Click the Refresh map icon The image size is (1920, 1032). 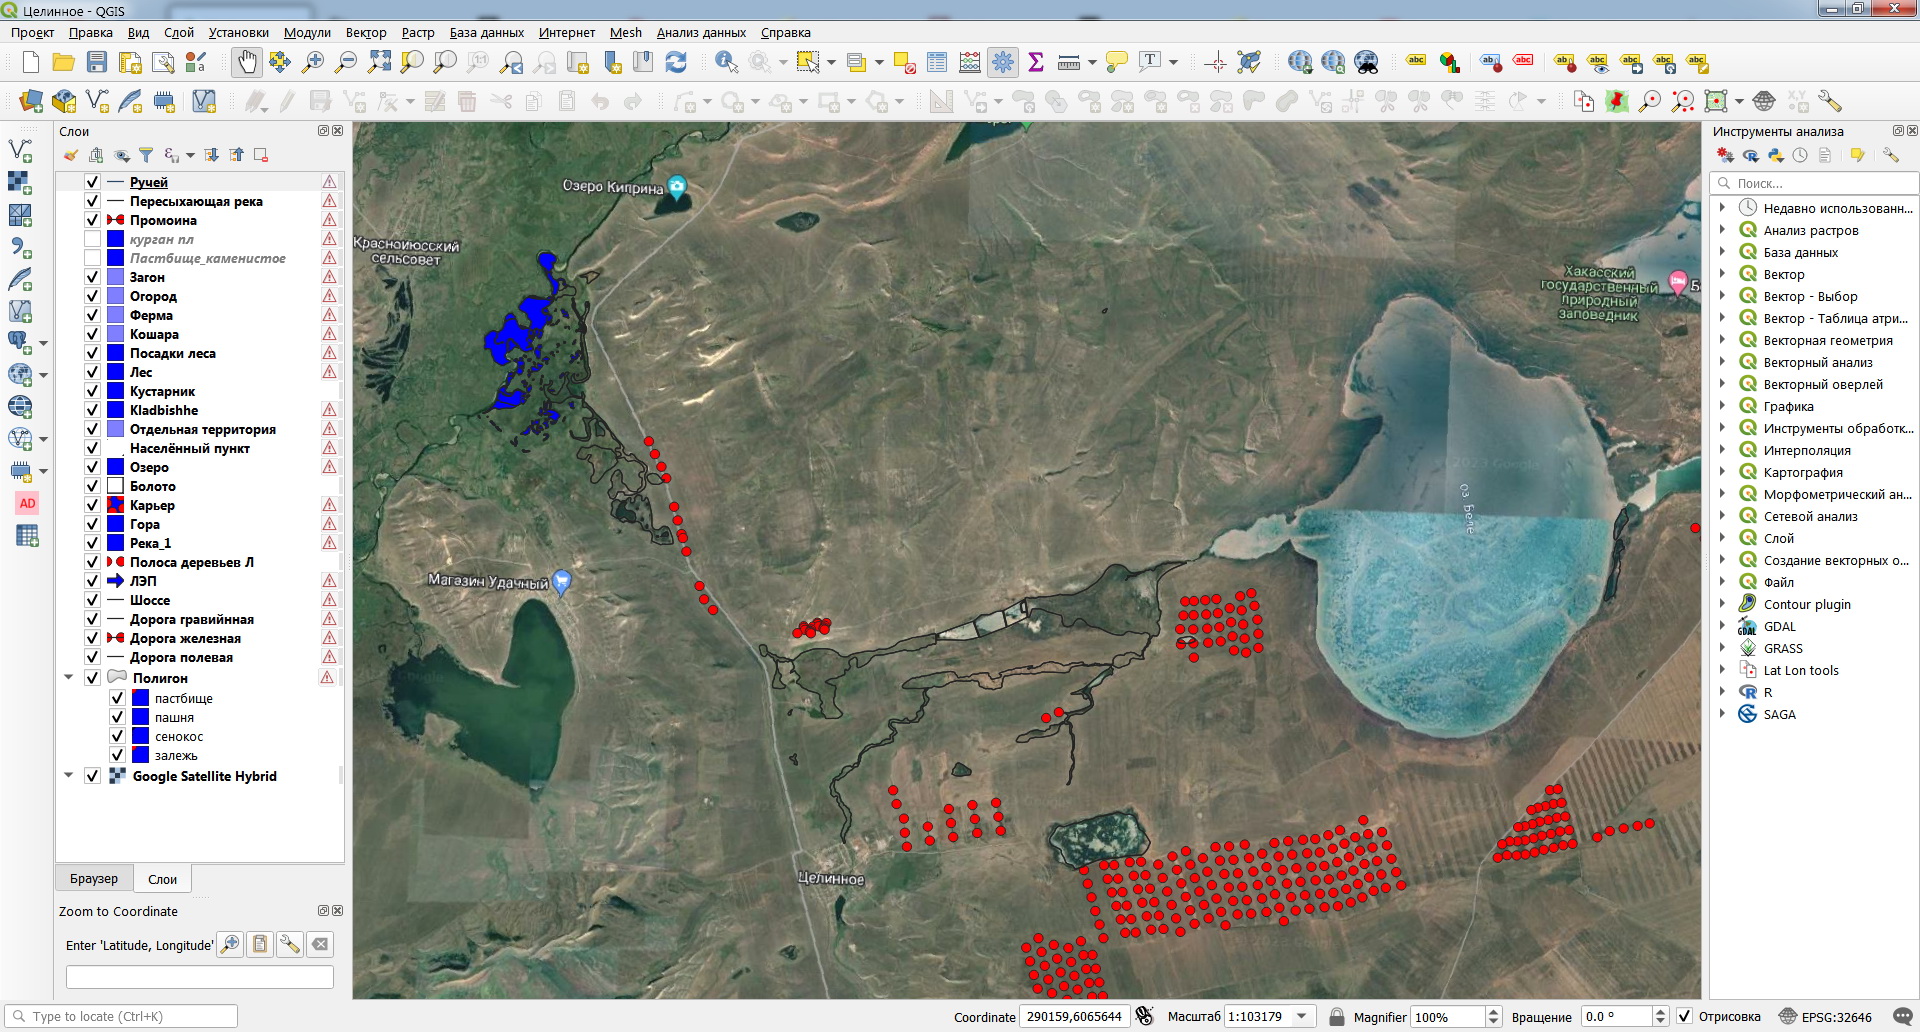click(676, 63)
